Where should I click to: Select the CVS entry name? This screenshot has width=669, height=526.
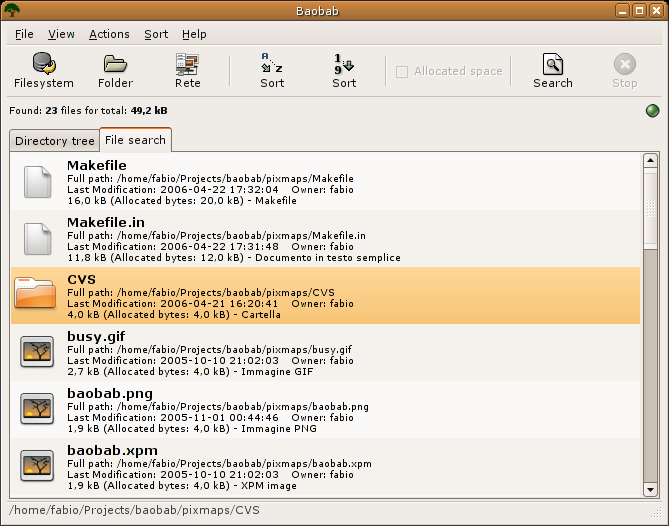(x=81, y=279)
